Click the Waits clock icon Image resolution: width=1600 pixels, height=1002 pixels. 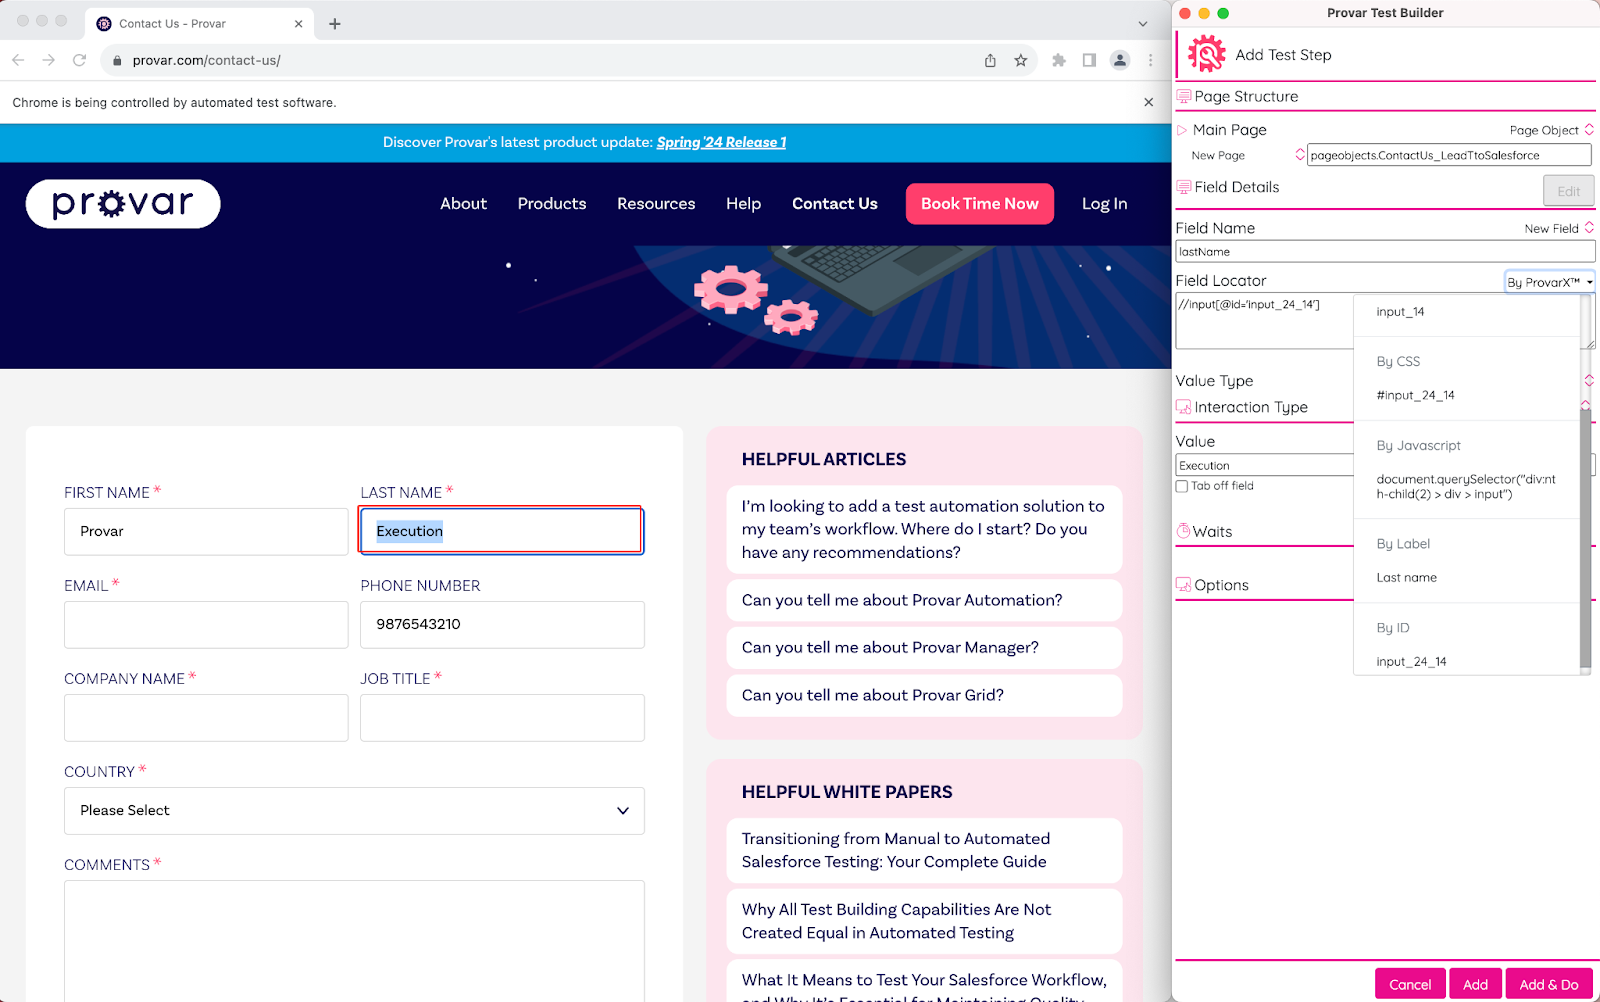[x=1184, y=531]
